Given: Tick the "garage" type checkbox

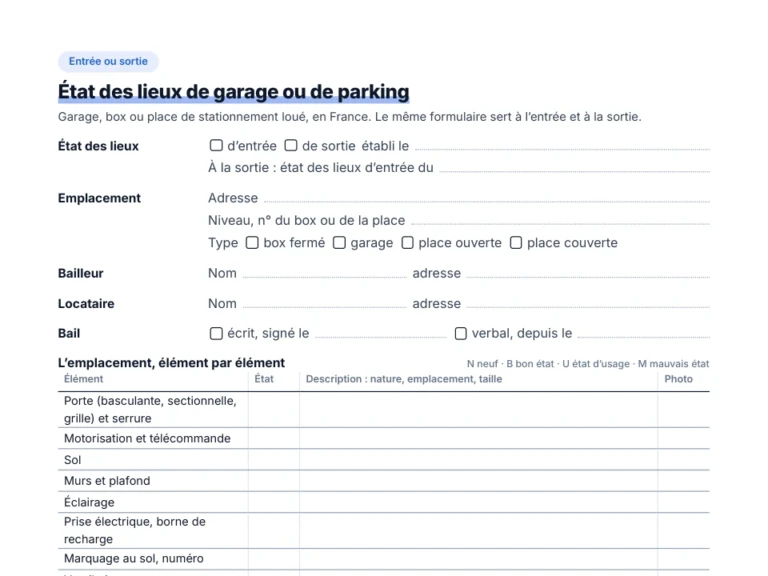Looking at the screenshot, I should tap(339, 242).
